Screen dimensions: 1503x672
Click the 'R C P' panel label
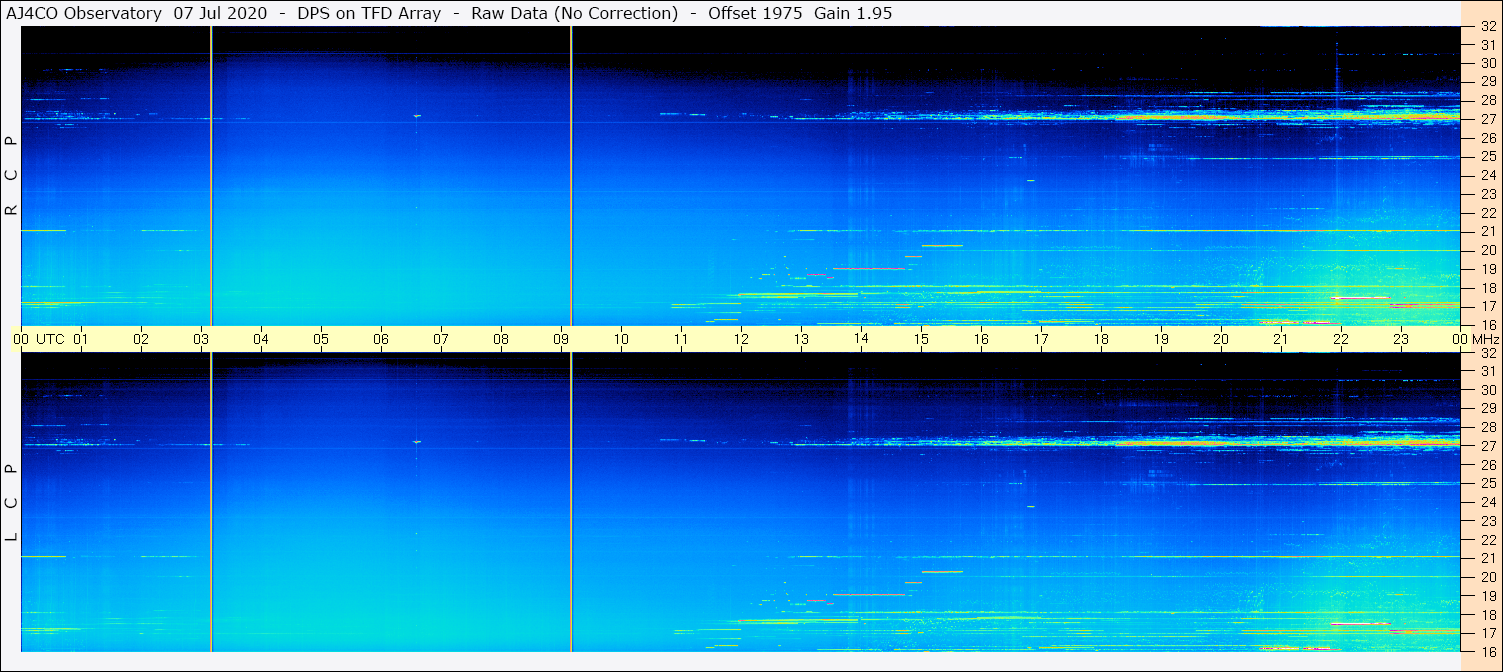12,176
